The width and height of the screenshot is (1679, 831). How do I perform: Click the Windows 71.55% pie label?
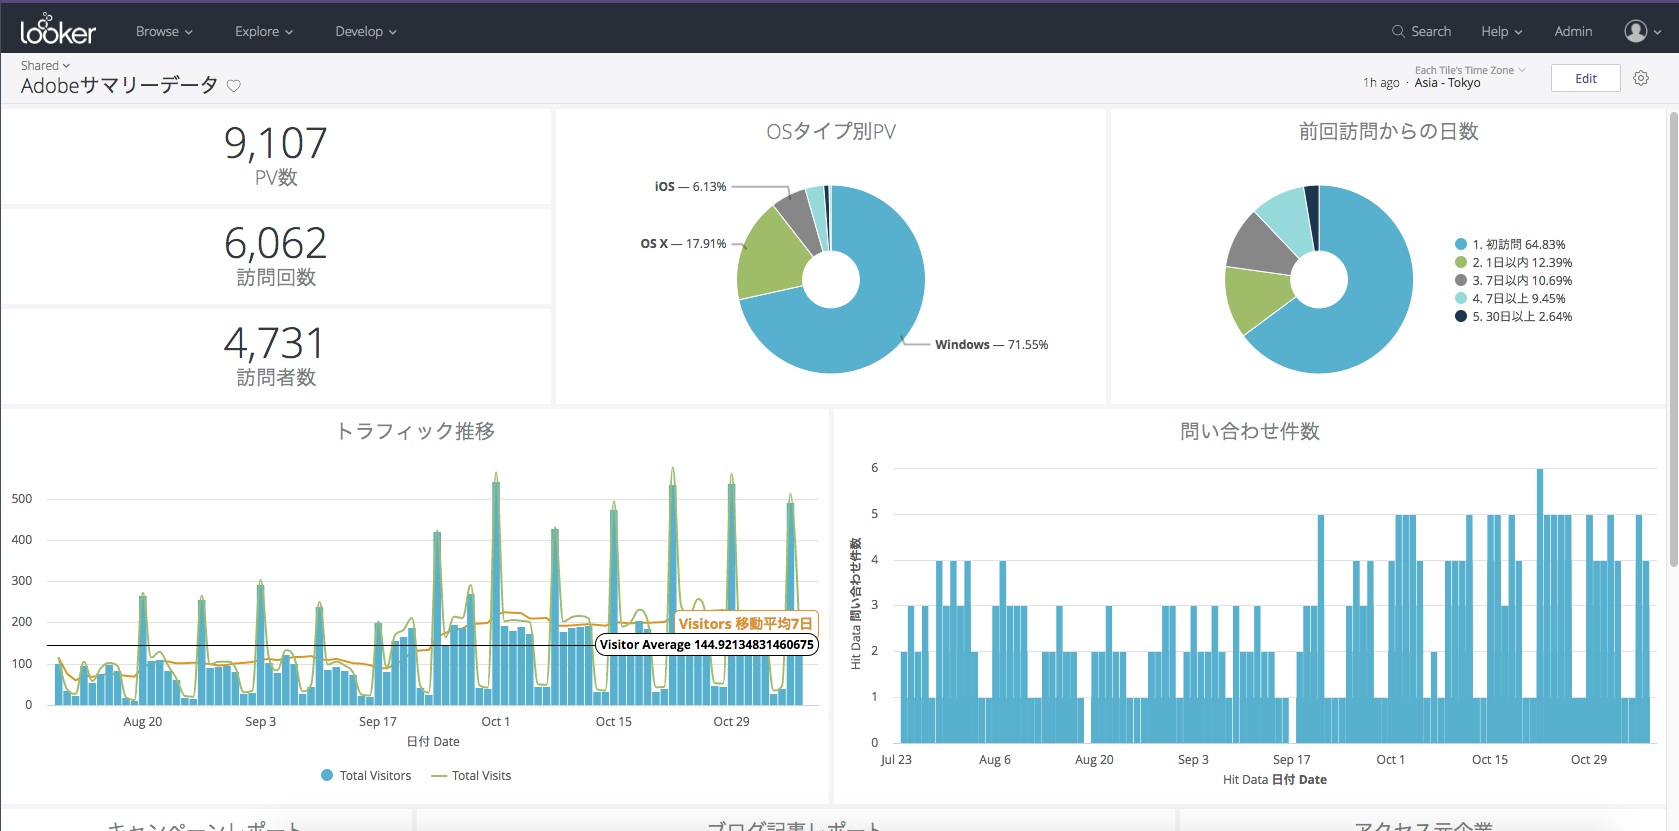tap(991, 344)
